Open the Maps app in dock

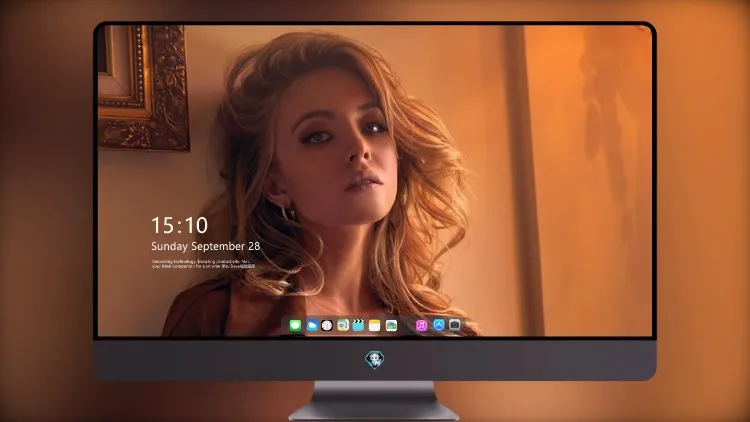pyautogui.click(x=343, y=325)
